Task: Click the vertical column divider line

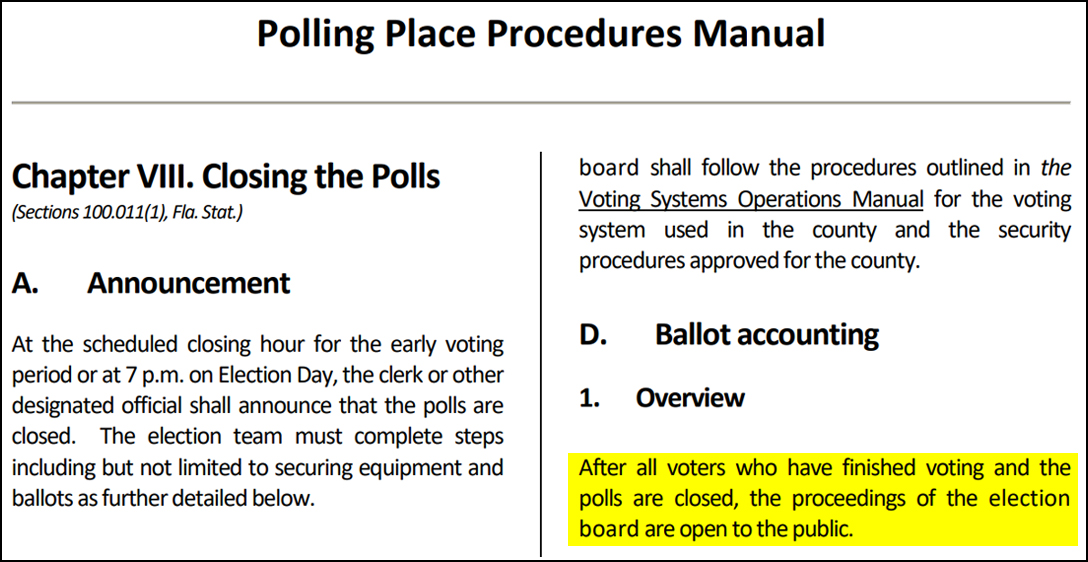Action: (541, 352)
